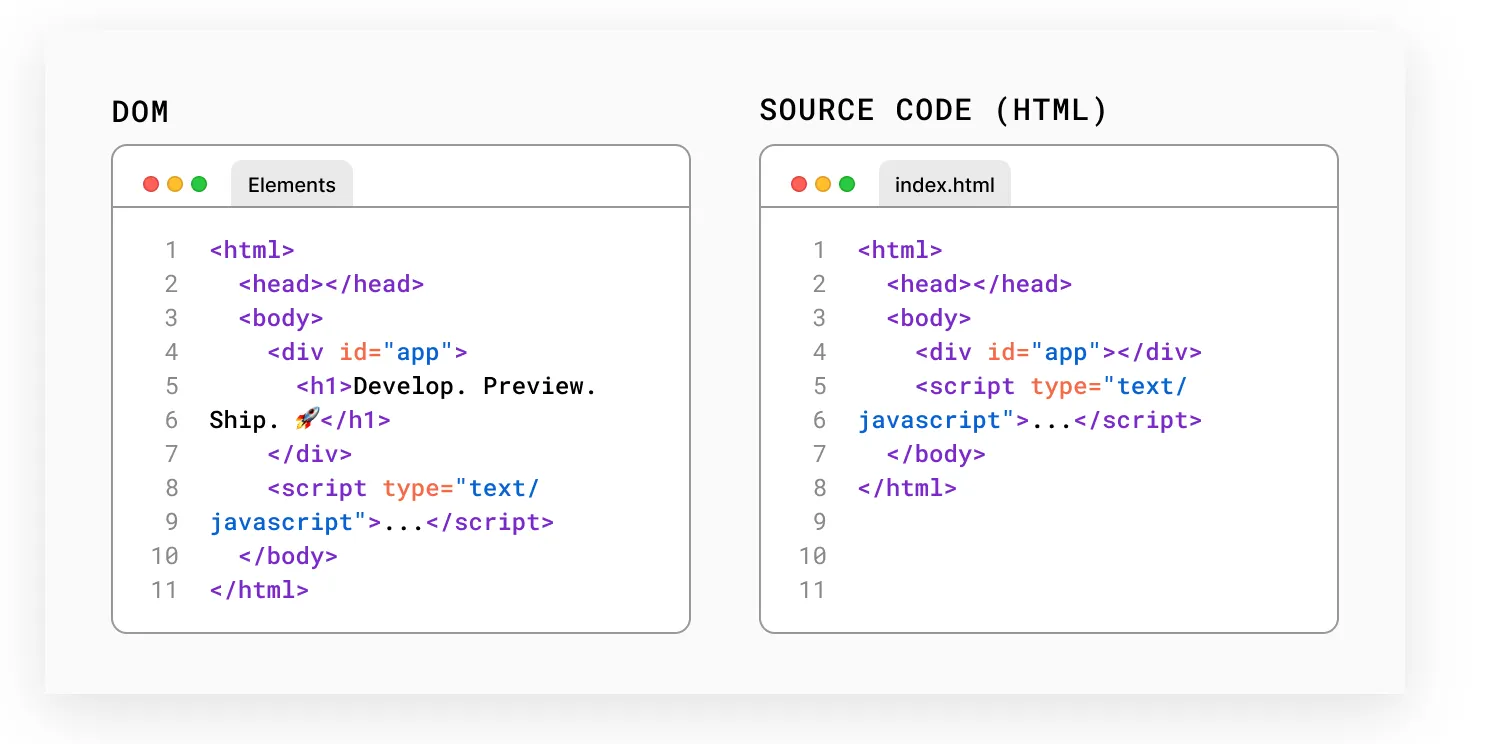Click line number 1 in Elements window
The height and width of the screenshot is (744, 1496).
(x=171, y=250)
